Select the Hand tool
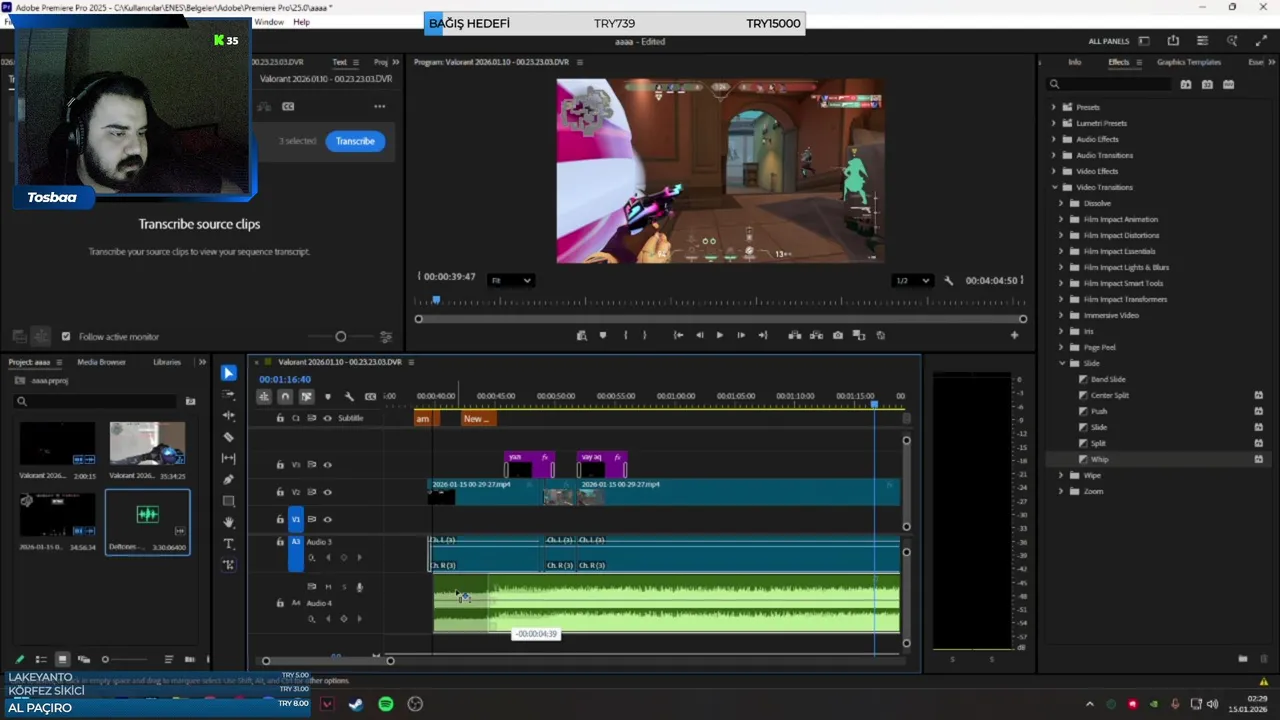The width and height of the screenshot is (1280, 720). point(228,522)
